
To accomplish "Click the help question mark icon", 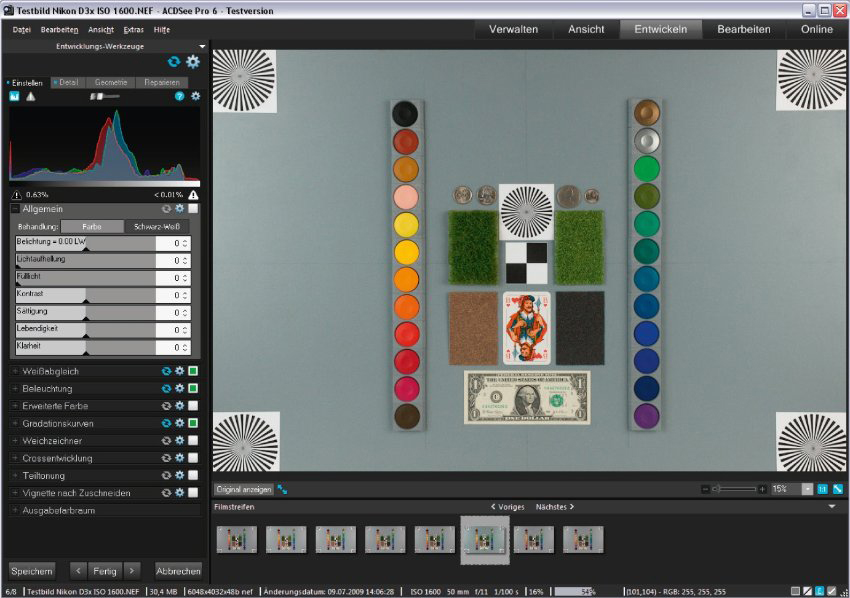I will (180, 97).
